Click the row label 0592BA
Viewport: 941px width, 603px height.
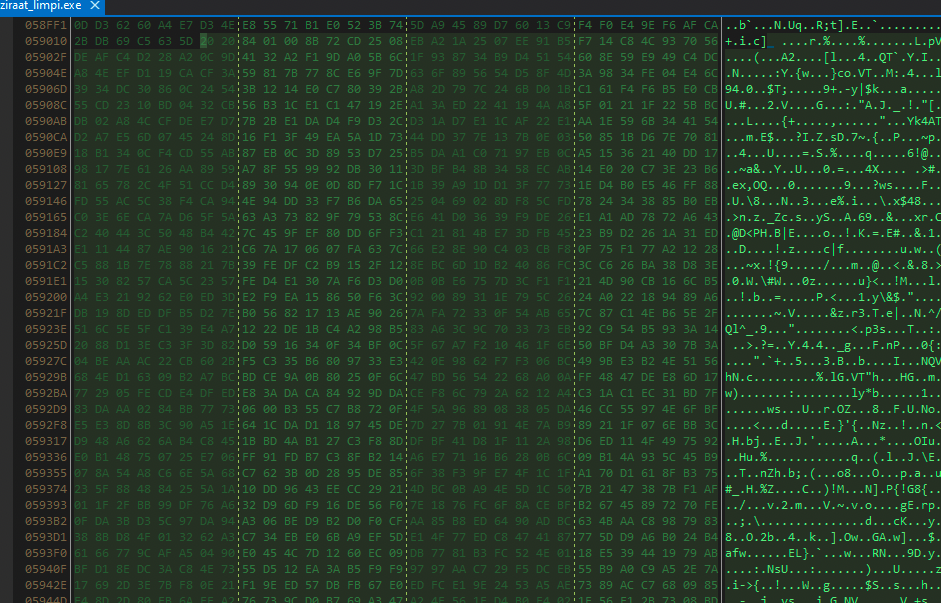click(x=46, y=394)
